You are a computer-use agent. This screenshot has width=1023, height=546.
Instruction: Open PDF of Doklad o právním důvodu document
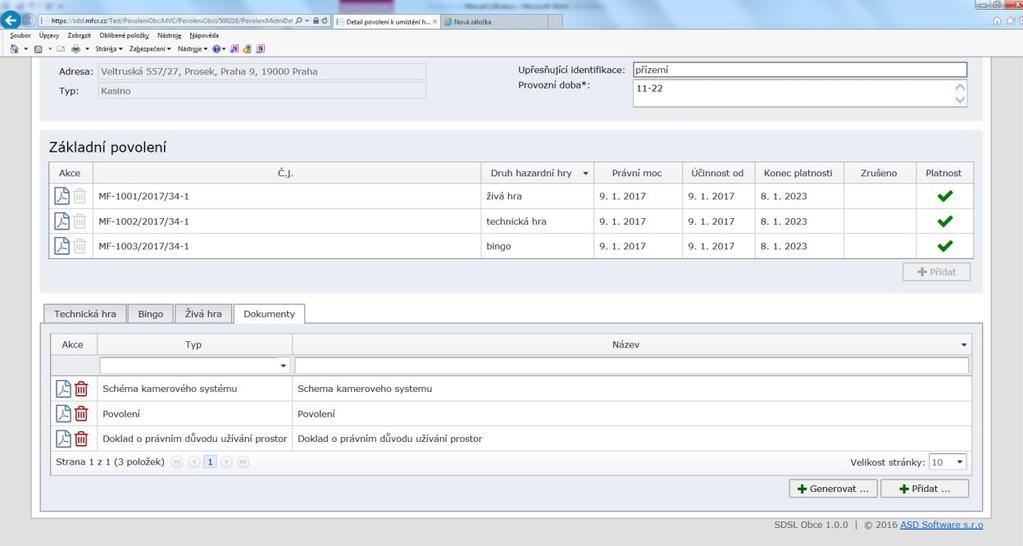(63, 438)
